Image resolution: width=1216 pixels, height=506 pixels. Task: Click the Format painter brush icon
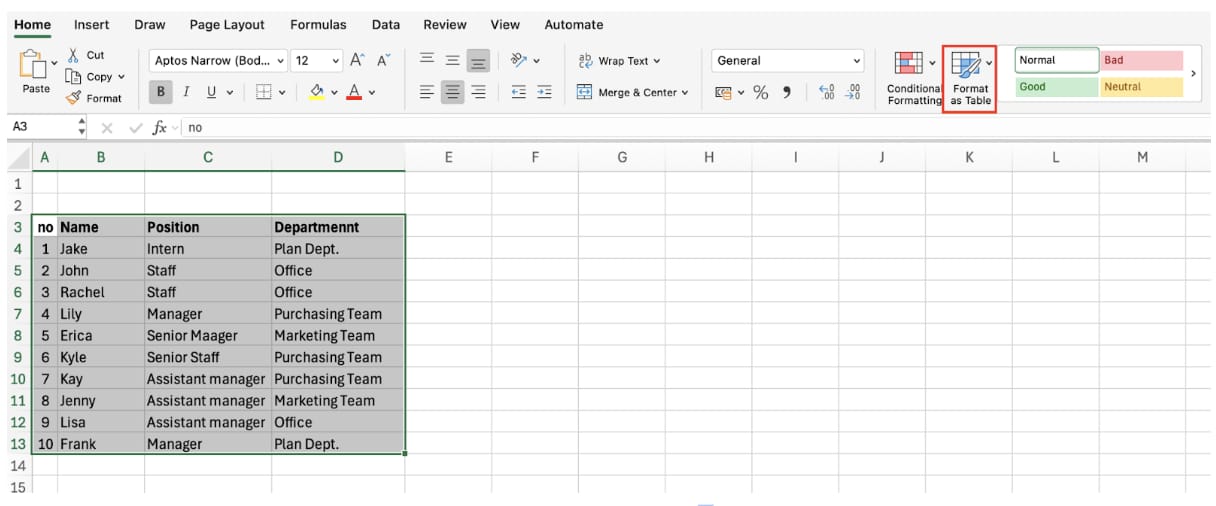click(74, 98)
